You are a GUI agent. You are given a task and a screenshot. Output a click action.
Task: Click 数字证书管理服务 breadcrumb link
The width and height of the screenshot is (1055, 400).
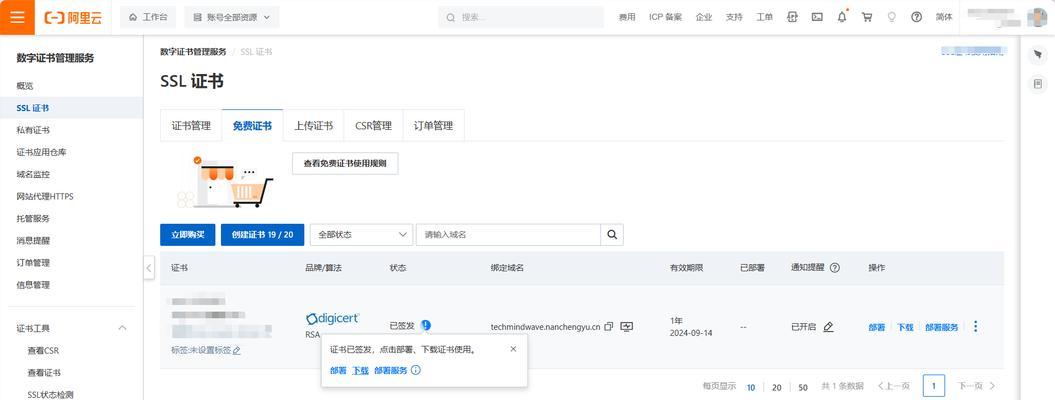[x=193, y=52]
